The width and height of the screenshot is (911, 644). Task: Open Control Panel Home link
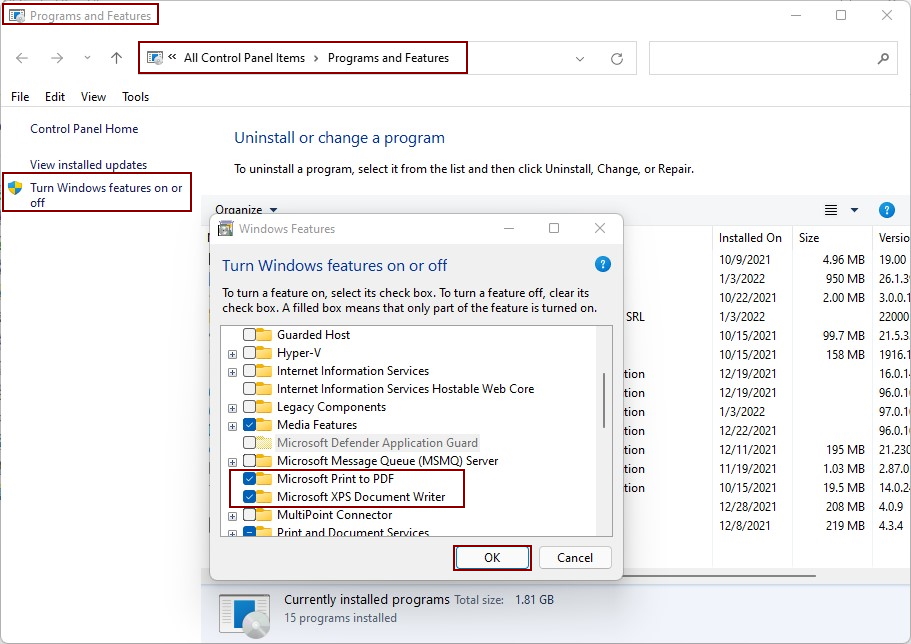click(84, 128)
